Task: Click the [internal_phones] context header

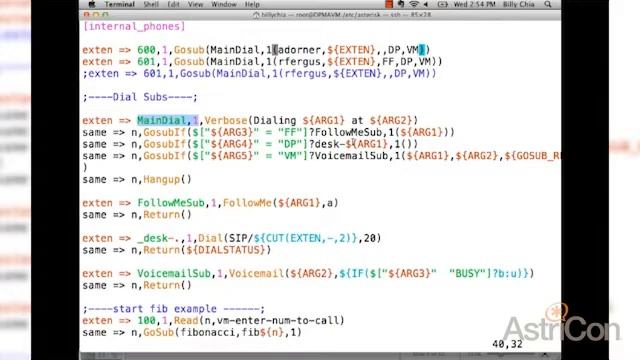Action: 134,27
